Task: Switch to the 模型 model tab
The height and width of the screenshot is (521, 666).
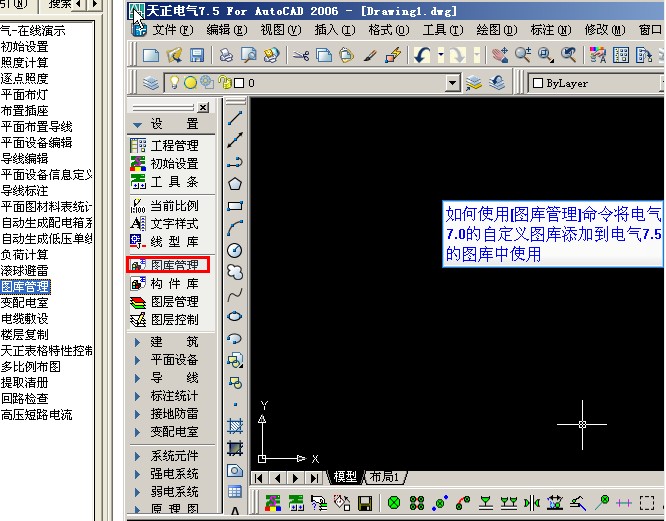Action: [345, 477]
